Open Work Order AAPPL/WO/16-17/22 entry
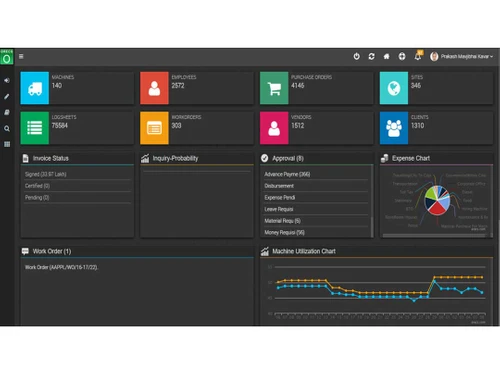500x375 pixels. coord(61,267)
